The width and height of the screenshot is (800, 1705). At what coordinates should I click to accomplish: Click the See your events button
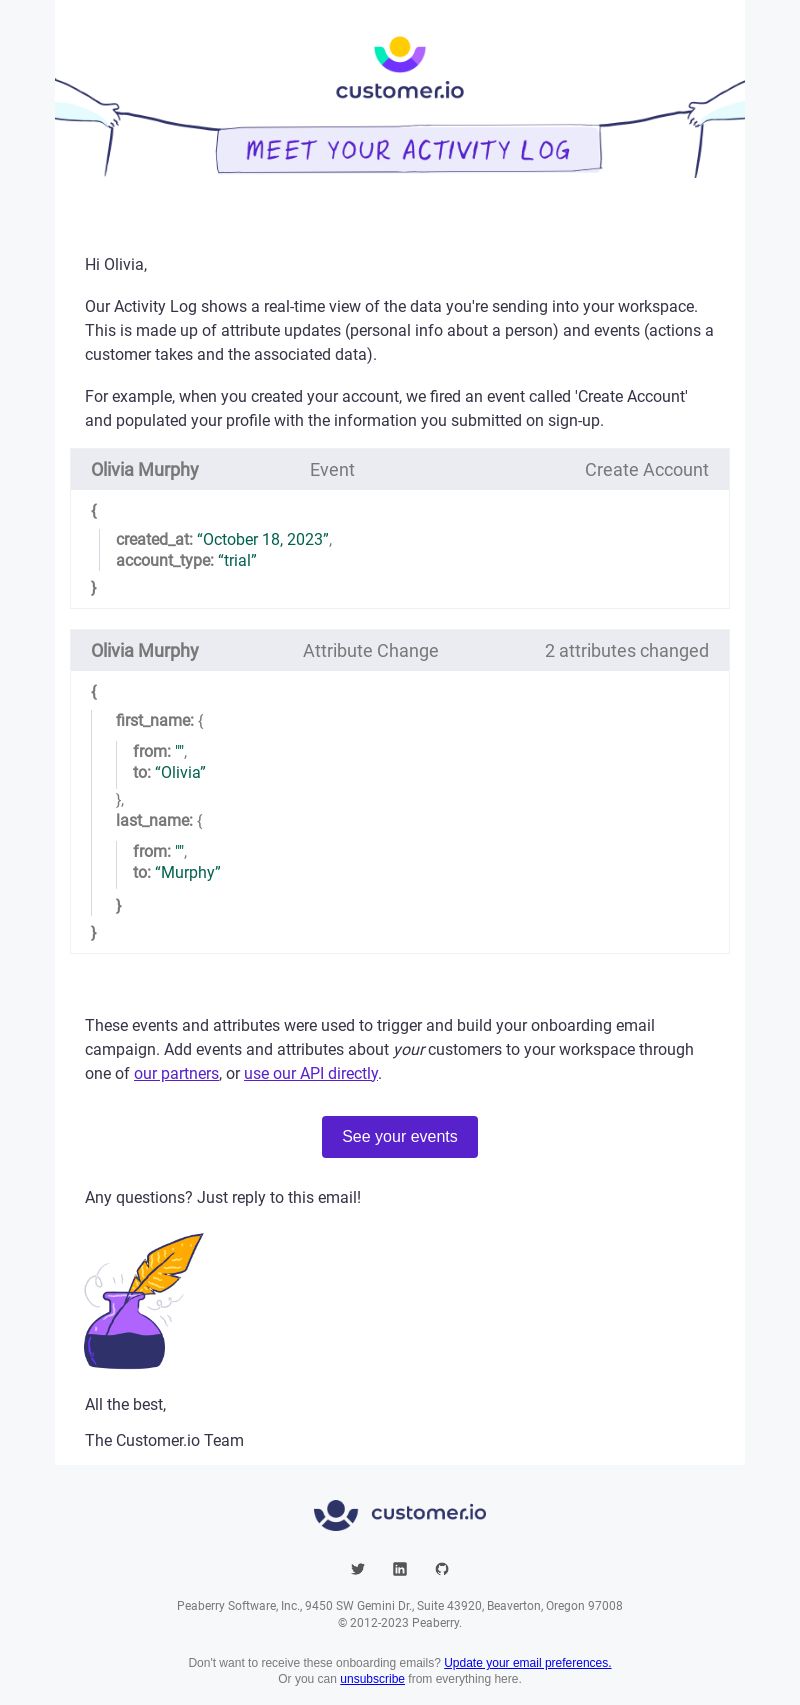coord(400,1137)
